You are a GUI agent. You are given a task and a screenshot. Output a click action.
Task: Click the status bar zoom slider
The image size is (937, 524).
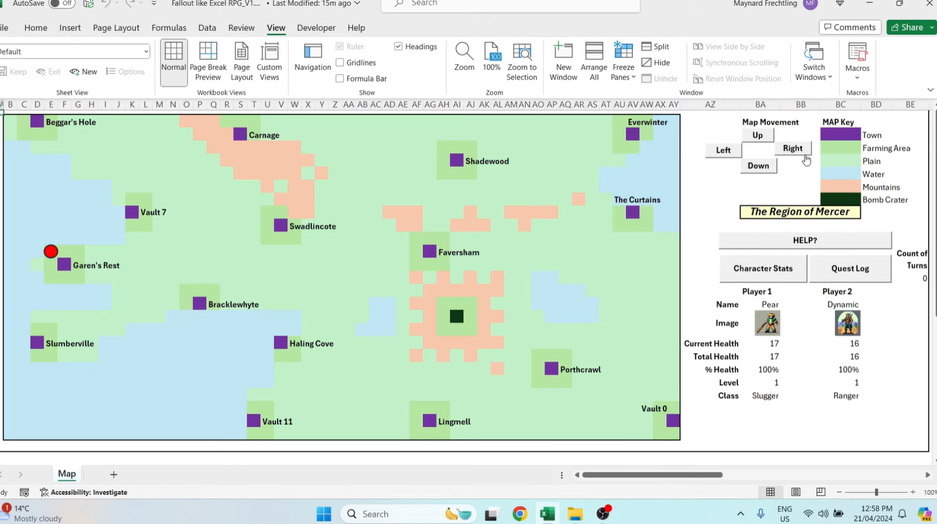876,492
